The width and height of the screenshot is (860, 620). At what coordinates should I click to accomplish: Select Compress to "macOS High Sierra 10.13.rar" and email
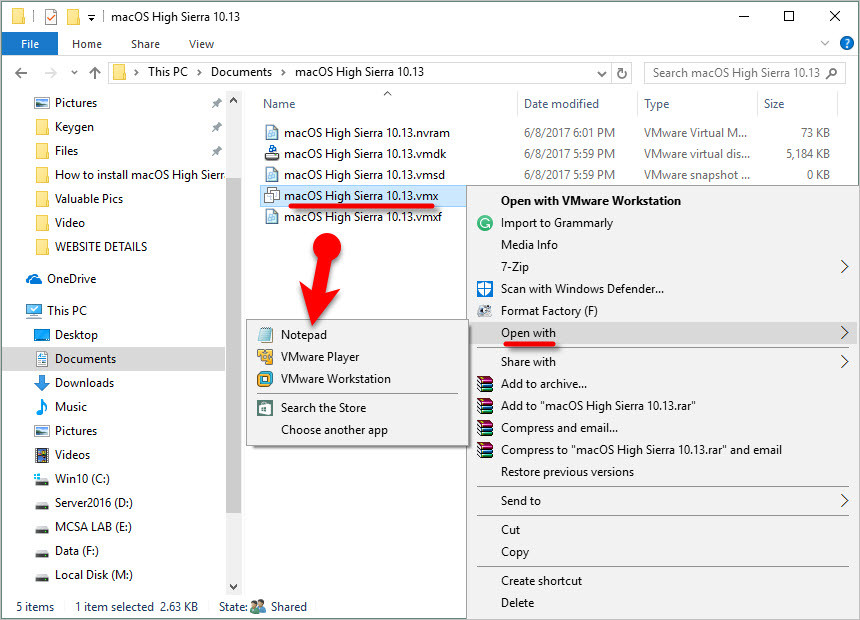click(641, 450)
